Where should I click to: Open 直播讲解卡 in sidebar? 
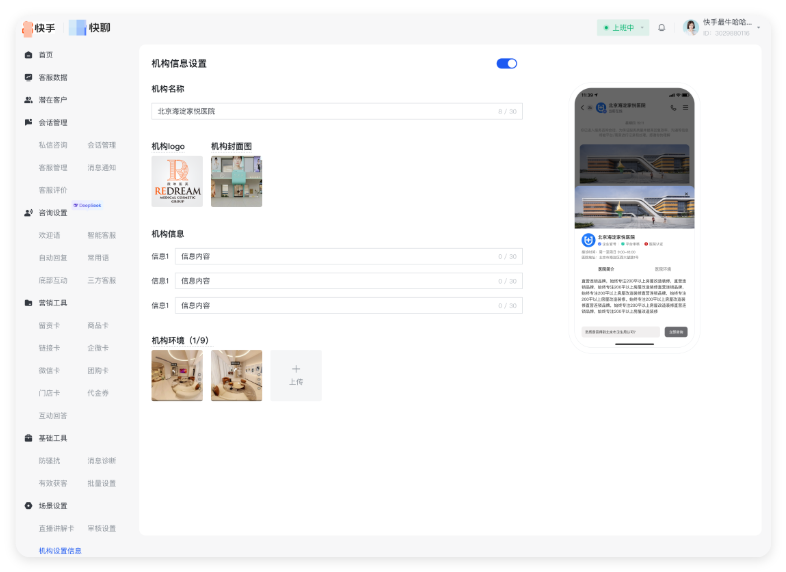point(57,528)
